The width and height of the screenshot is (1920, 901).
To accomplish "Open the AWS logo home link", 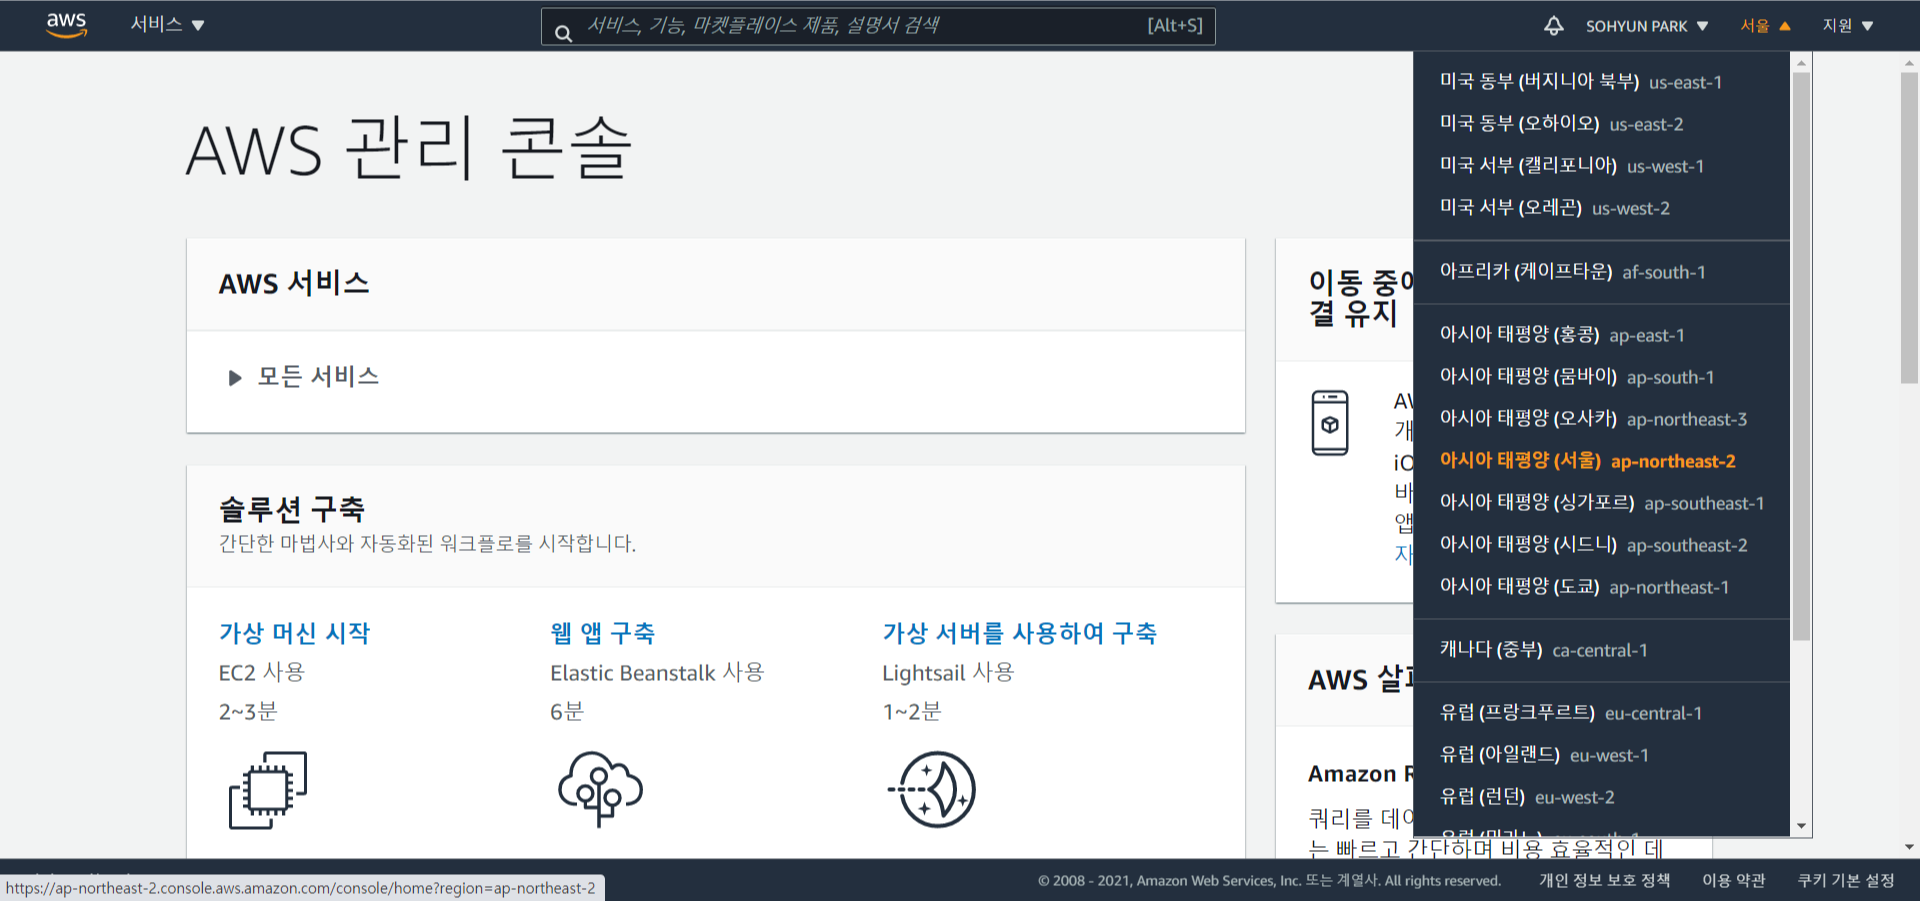I will click(x=66, y=25).
